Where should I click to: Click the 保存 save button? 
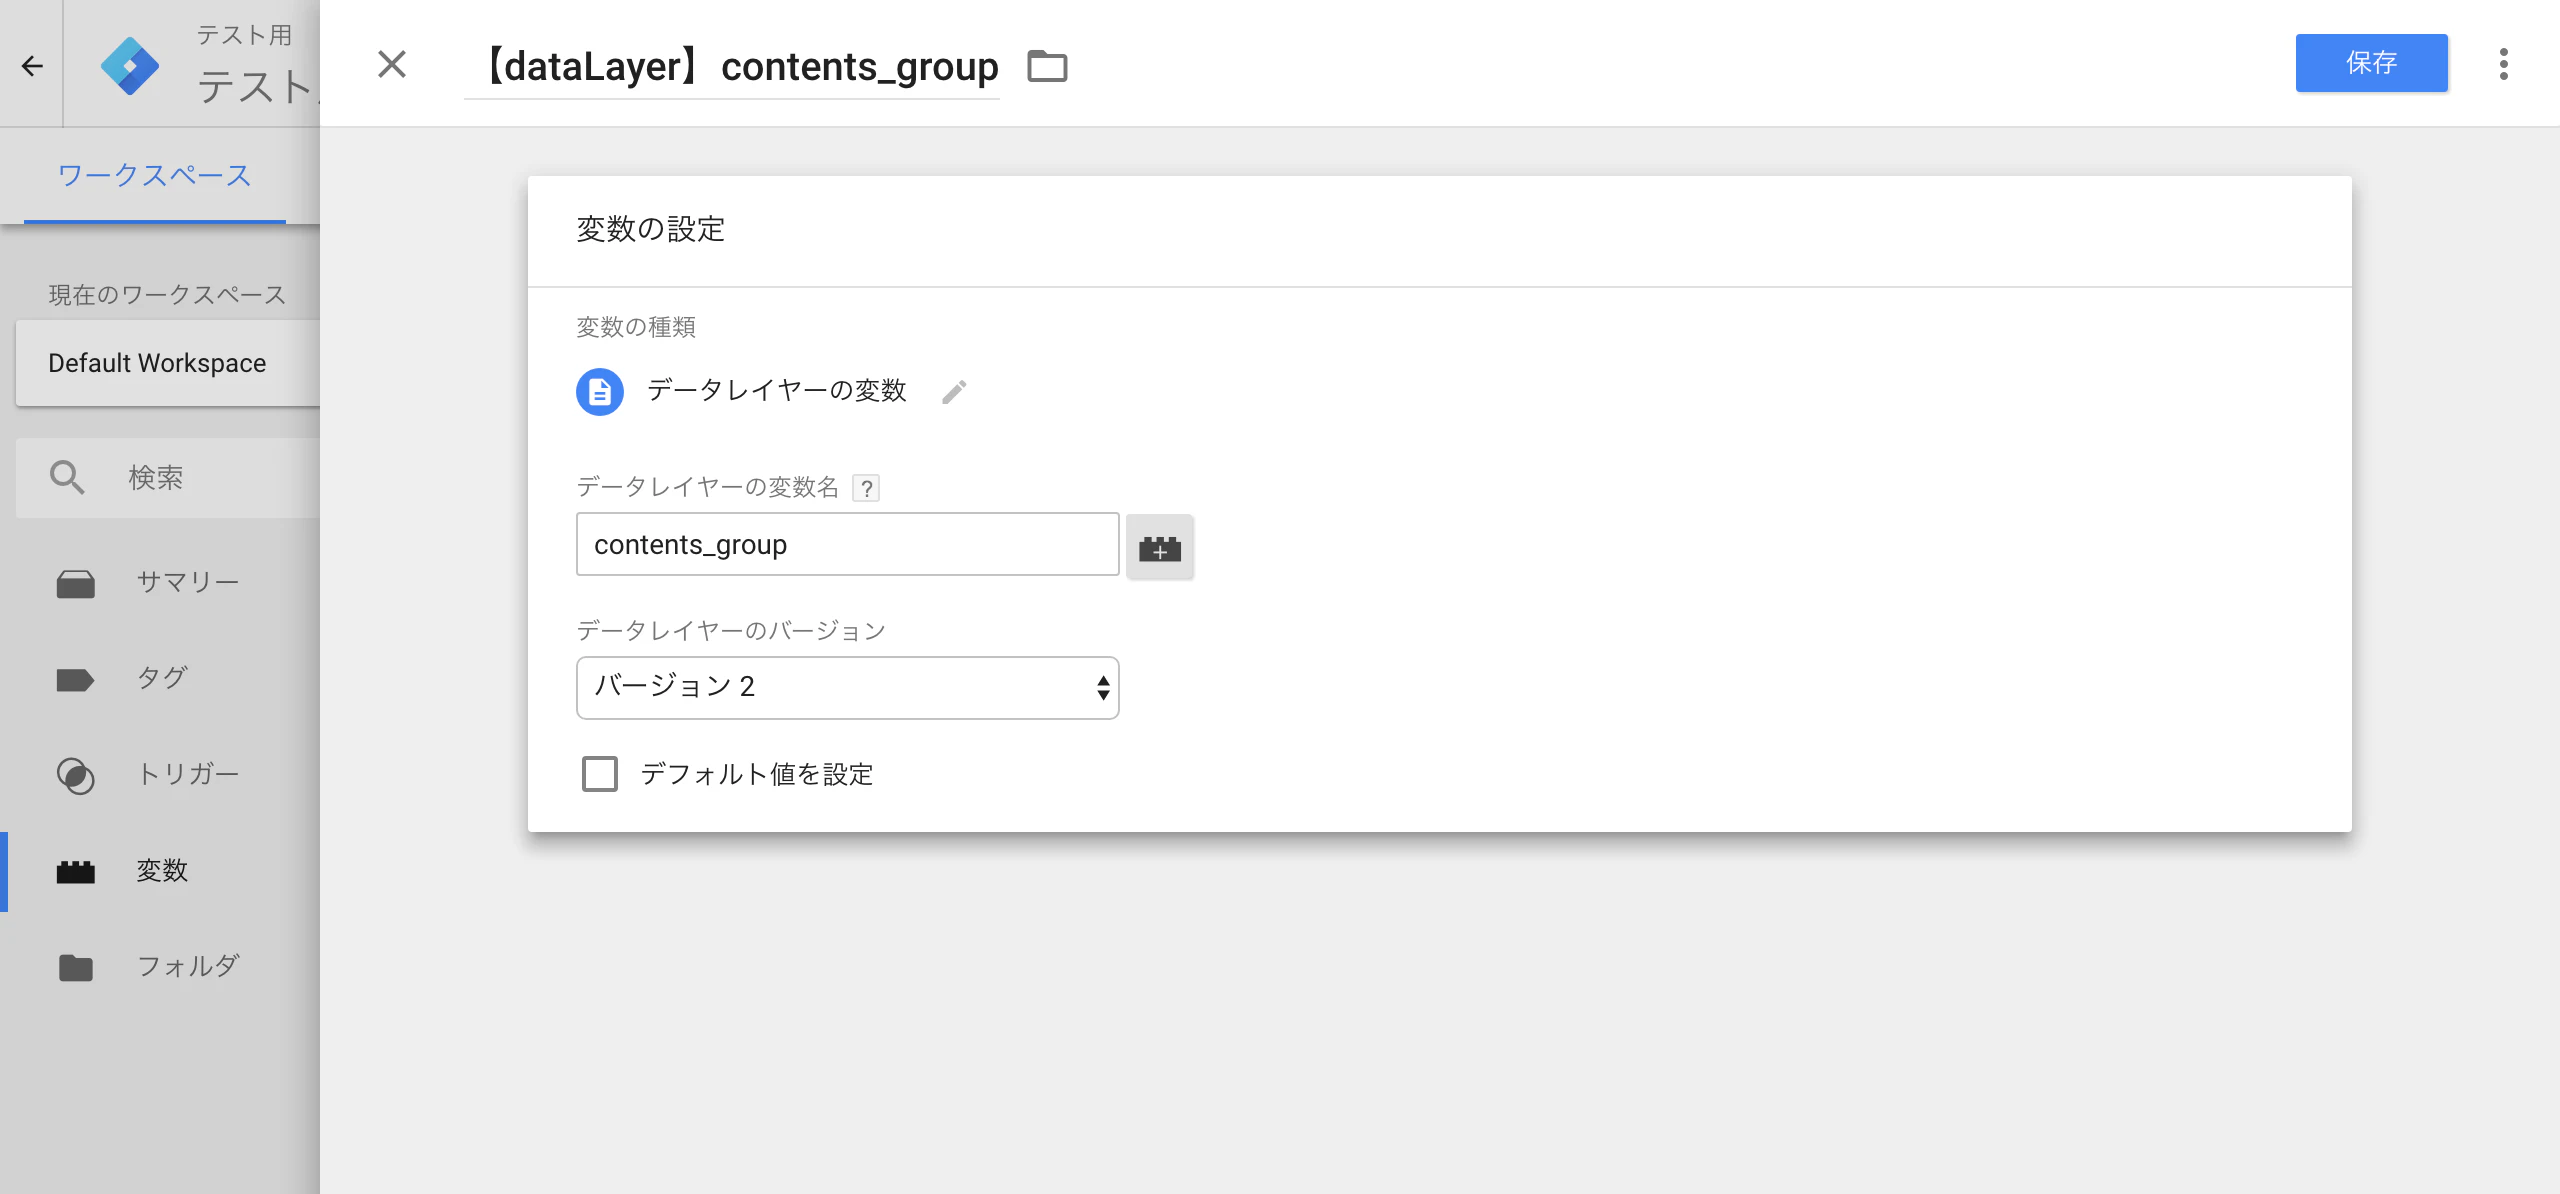[2371, 63]
